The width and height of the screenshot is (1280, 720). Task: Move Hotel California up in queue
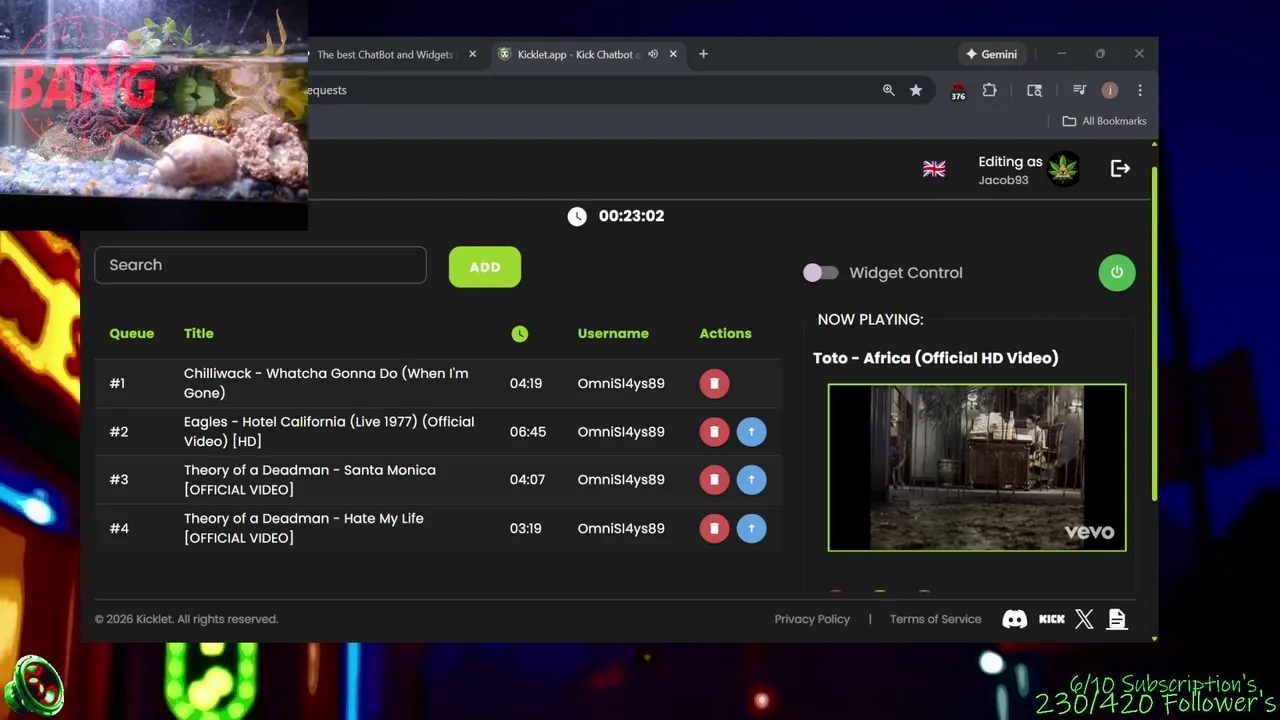751,432
